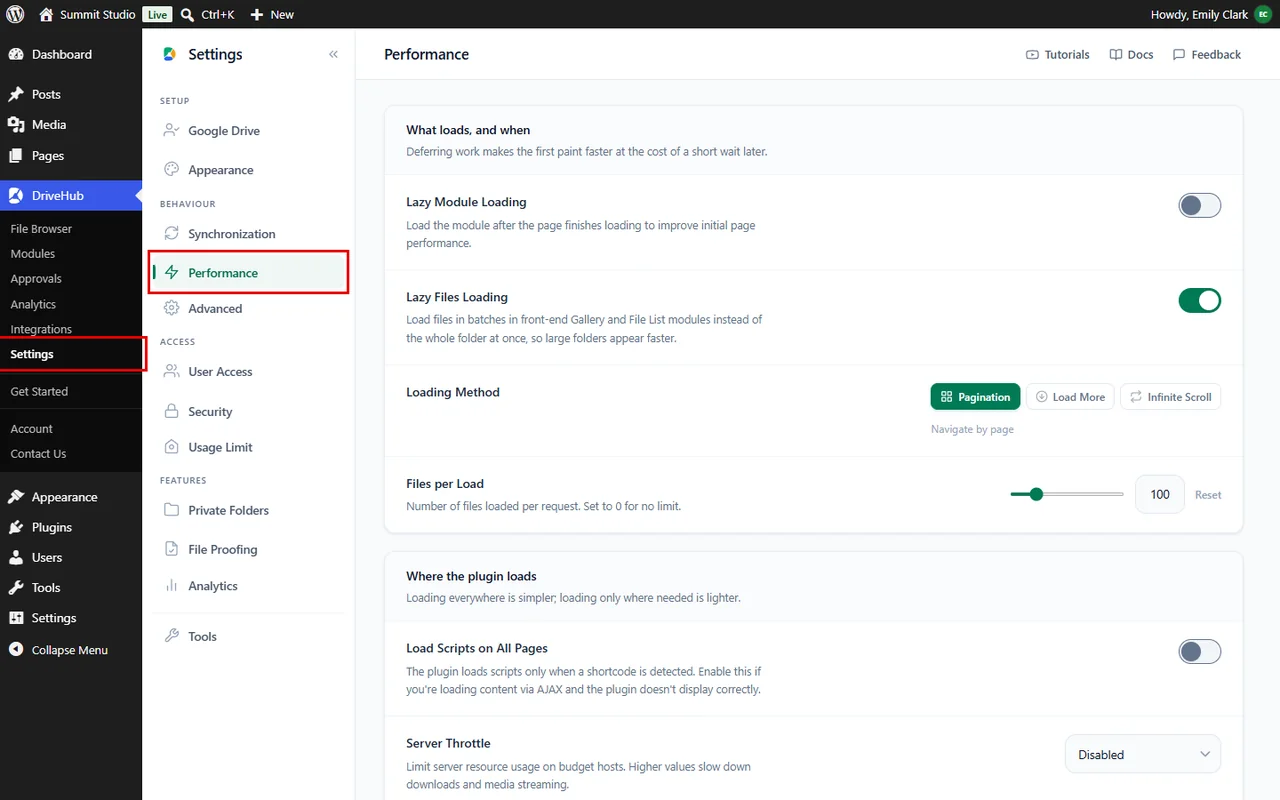Open search with the magnifier icon
Screen dimensions: 1280x800
(x=187, y=15)
